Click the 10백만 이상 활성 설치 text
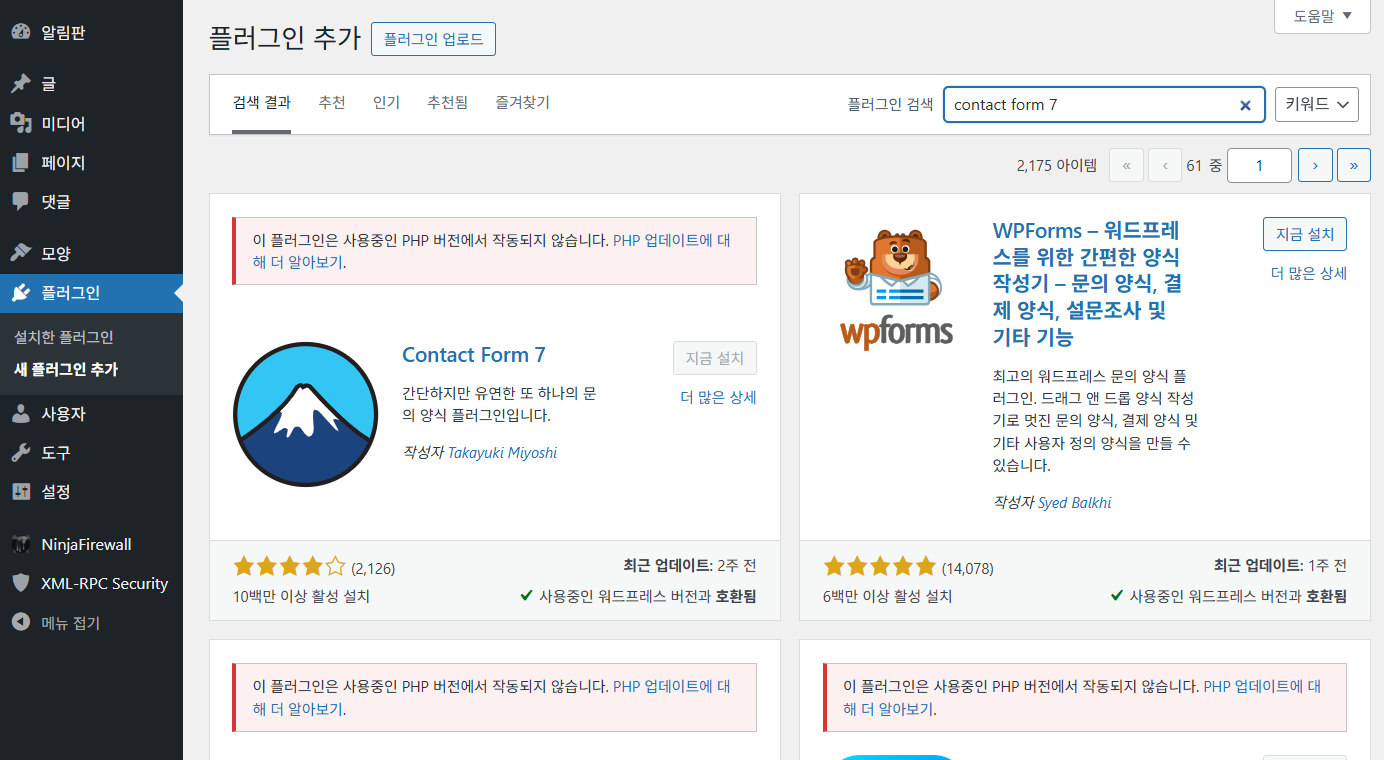The height and width of the screenshot is (760, 1384). tap(301, 597)
